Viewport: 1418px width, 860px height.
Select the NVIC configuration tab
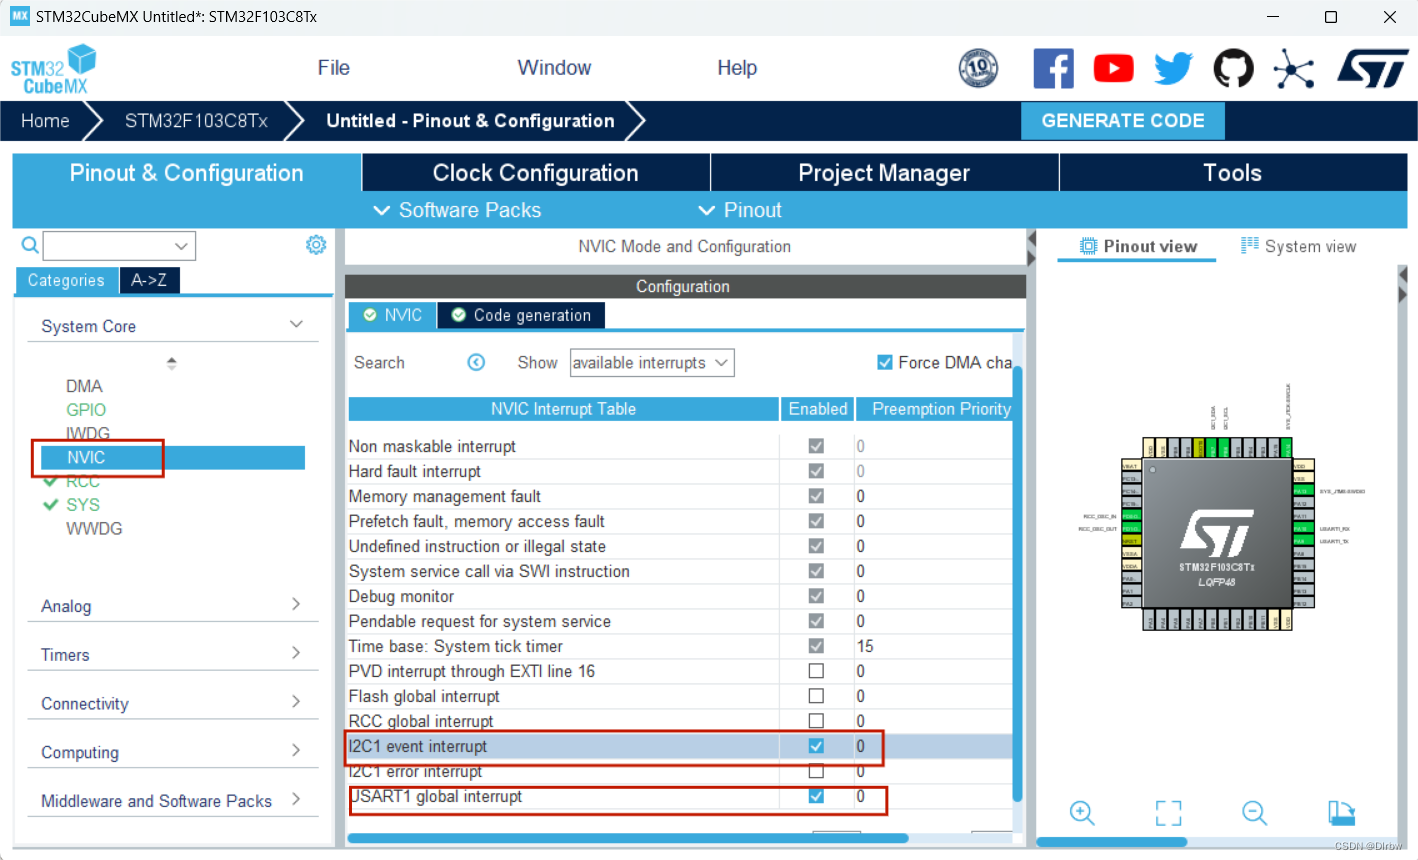click(x=392, y=315)
